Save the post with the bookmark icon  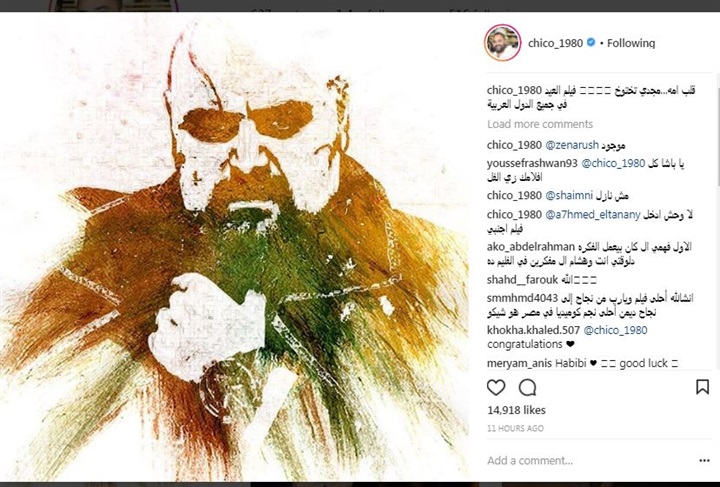coord(703,387)
